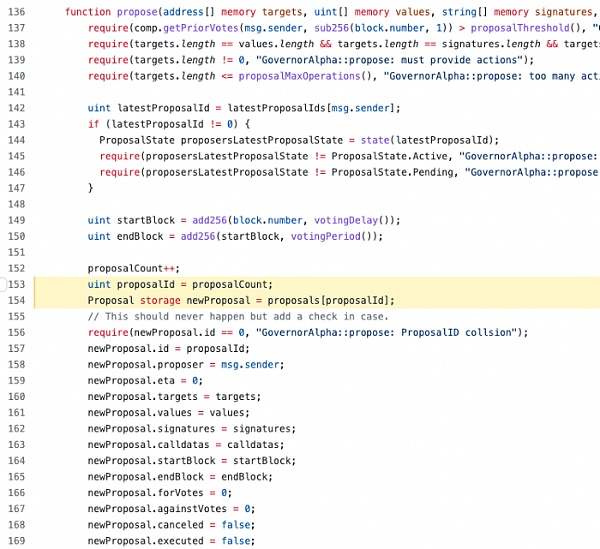Click line number 136

pyautogui.click(x=16, y=12)
